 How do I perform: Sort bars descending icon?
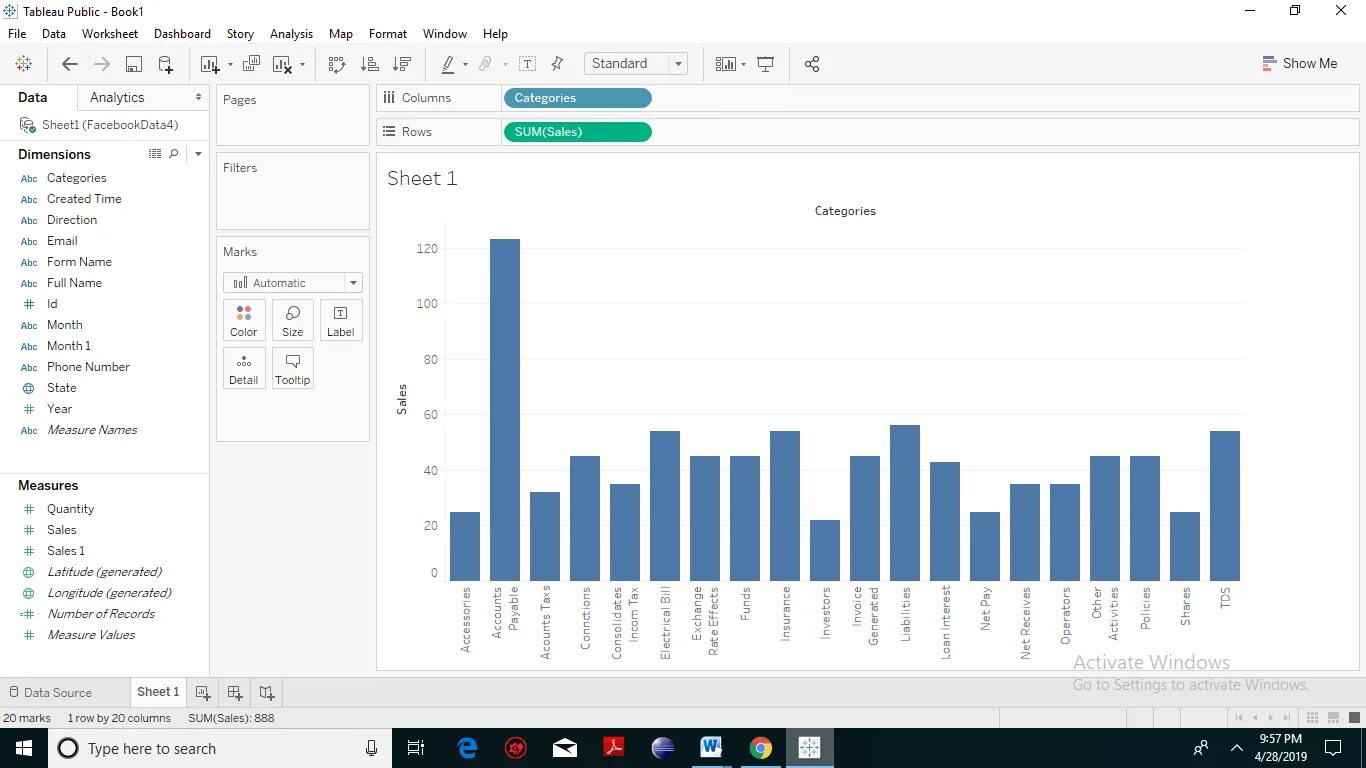402,64
